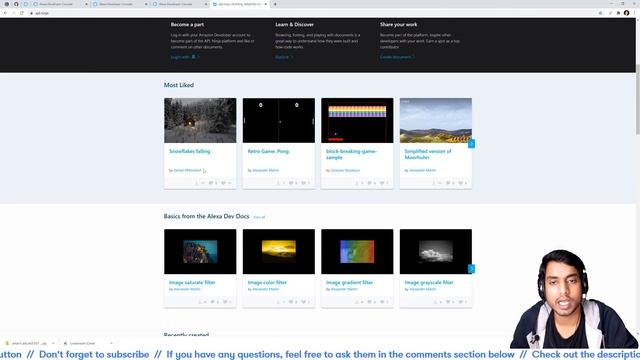The image size is (640, 360).
Task: Open author link under Image color filter
Action: 265,289
